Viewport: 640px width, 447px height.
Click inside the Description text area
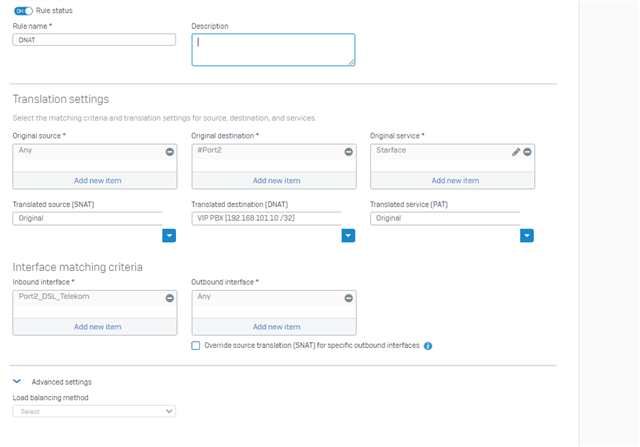(x=273, y=50)
